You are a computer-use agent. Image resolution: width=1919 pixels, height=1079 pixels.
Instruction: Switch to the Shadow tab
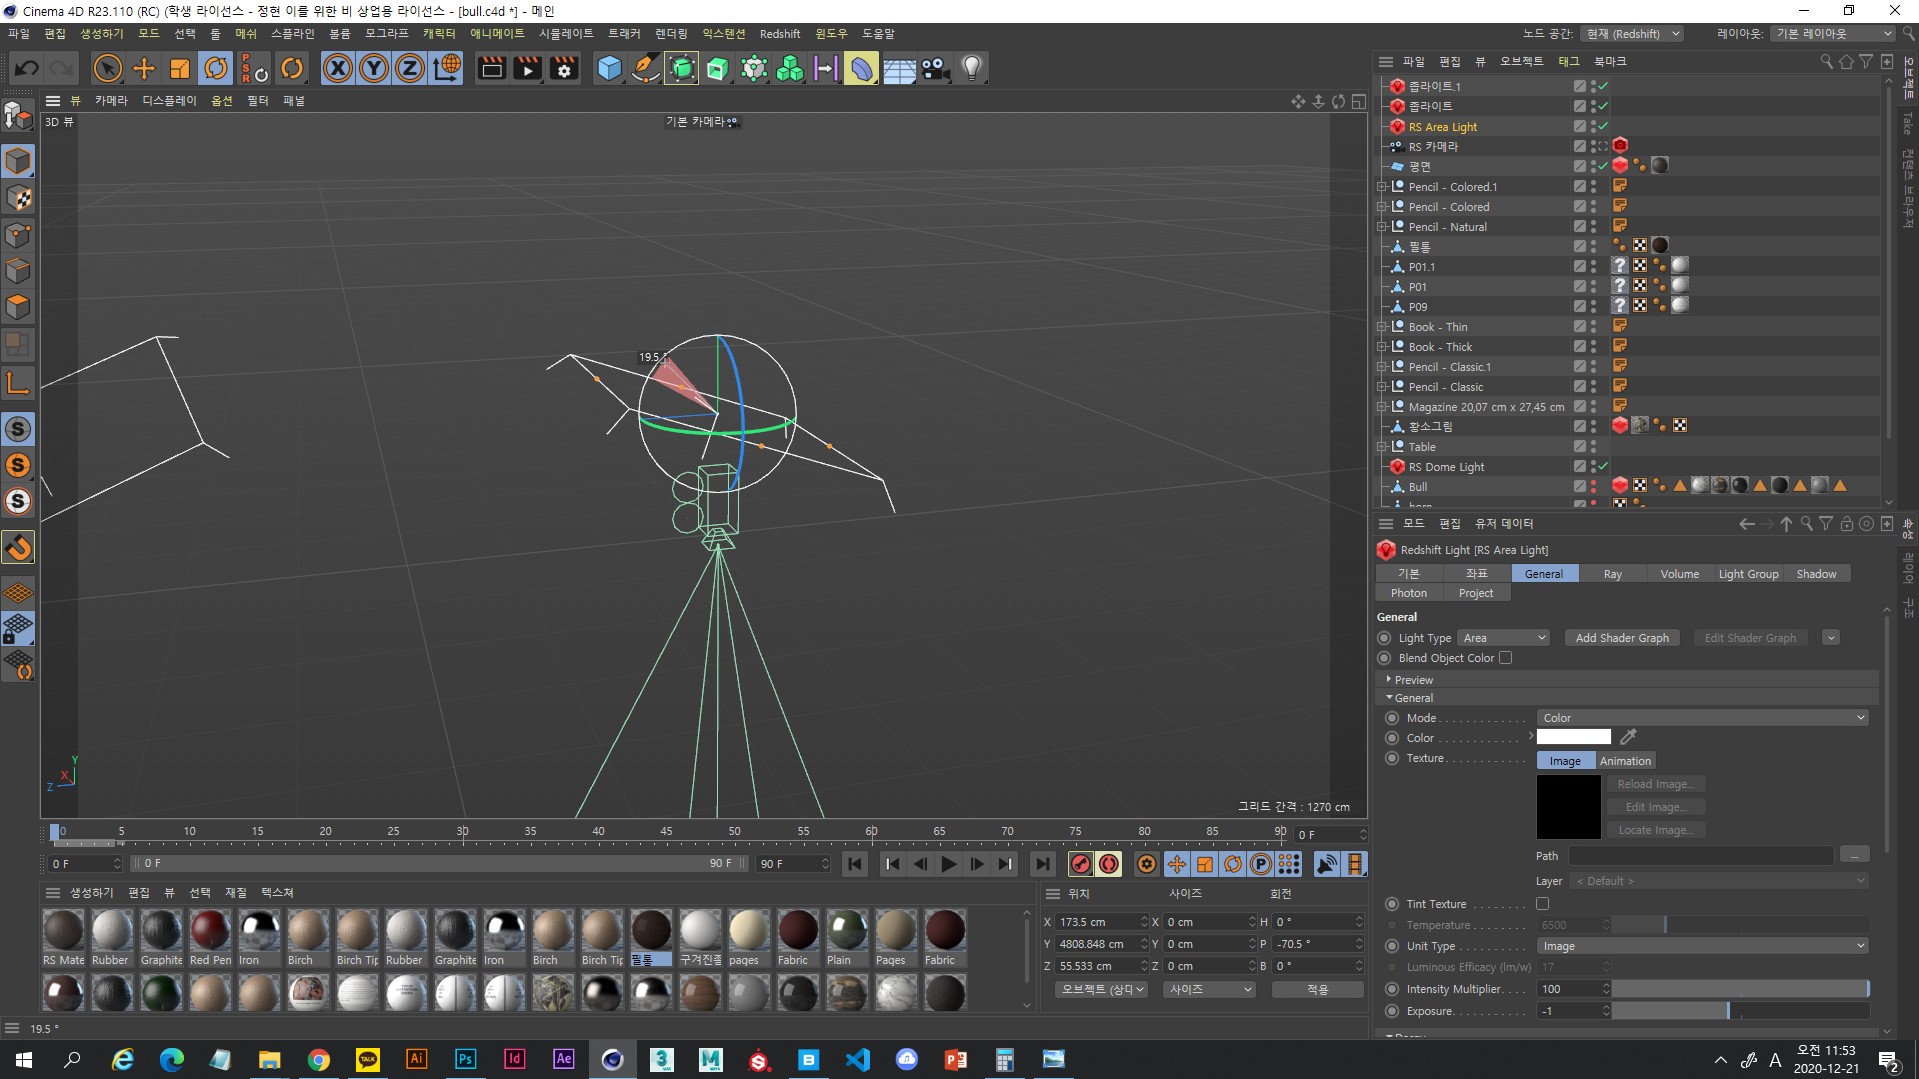[x=1816, y=574]
